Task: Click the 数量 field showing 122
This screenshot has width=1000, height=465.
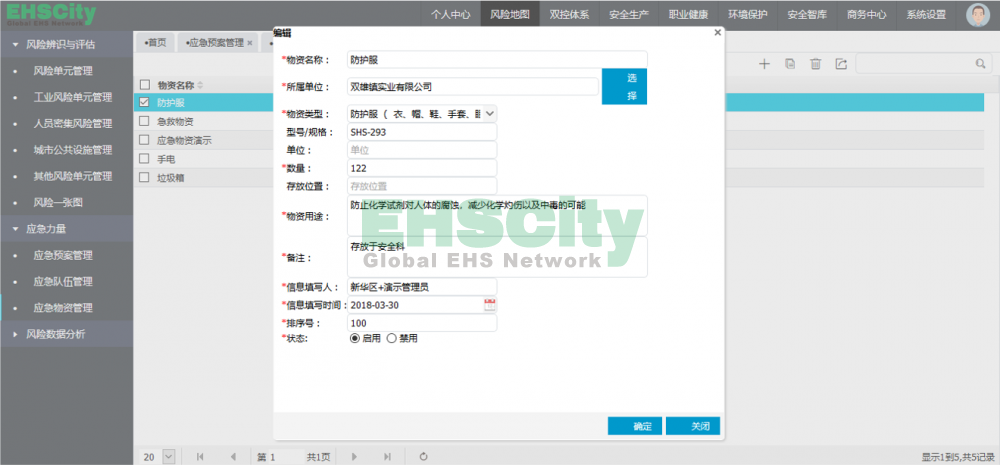Action: coord(422,168)
